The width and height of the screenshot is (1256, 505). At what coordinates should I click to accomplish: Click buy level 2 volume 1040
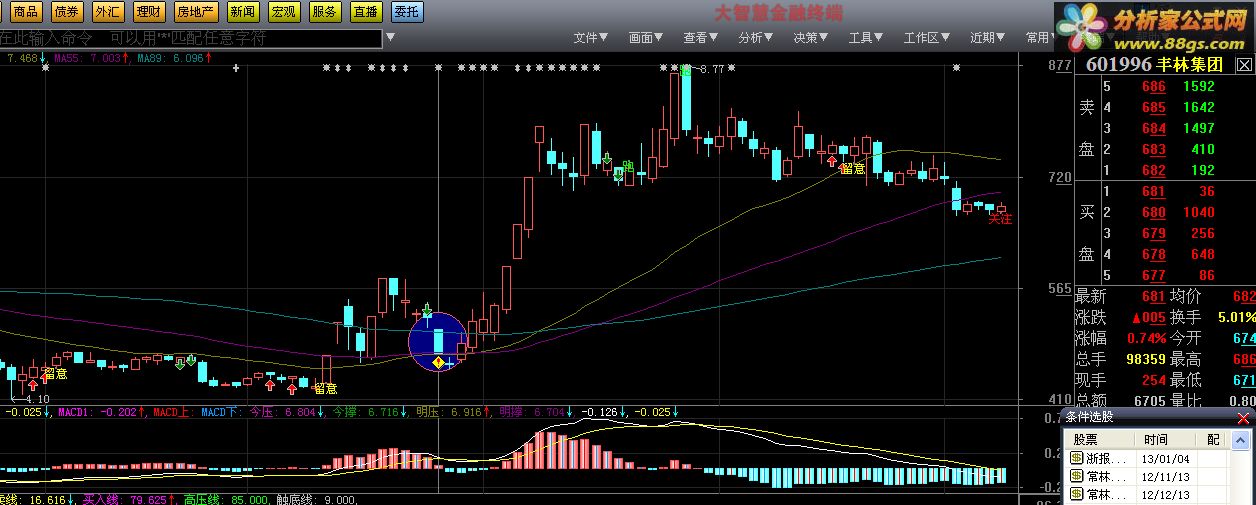click(x=1198, y=212)
